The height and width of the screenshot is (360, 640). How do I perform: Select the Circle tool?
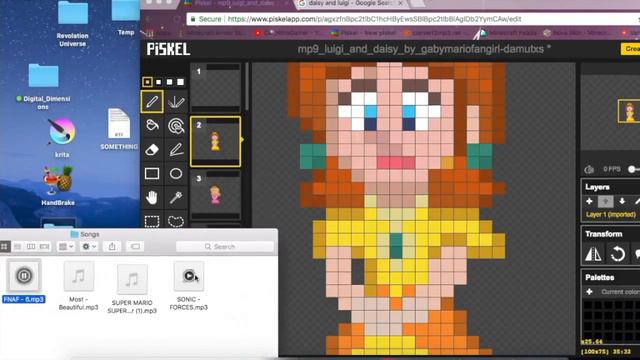[176, 173]
